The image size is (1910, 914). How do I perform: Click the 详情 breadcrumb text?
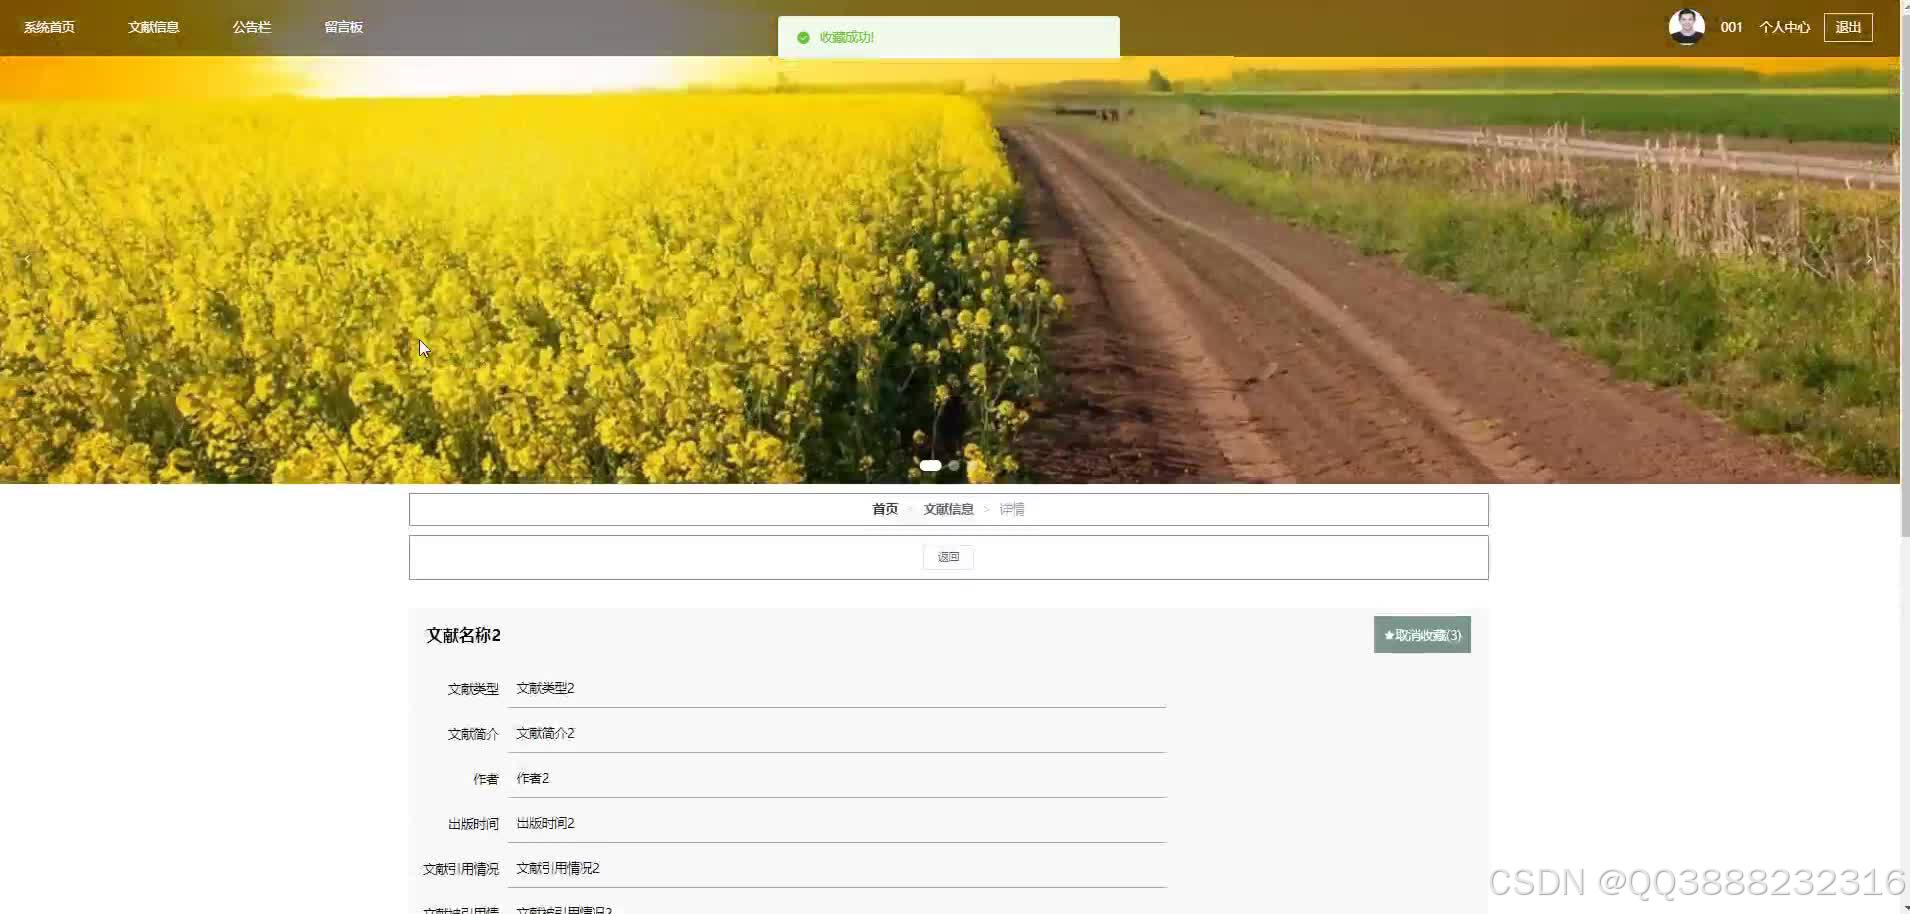1012,509
